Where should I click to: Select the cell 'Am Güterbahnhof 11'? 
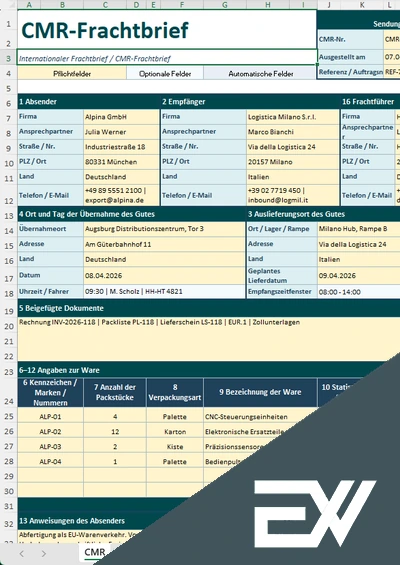click(164, 244)
